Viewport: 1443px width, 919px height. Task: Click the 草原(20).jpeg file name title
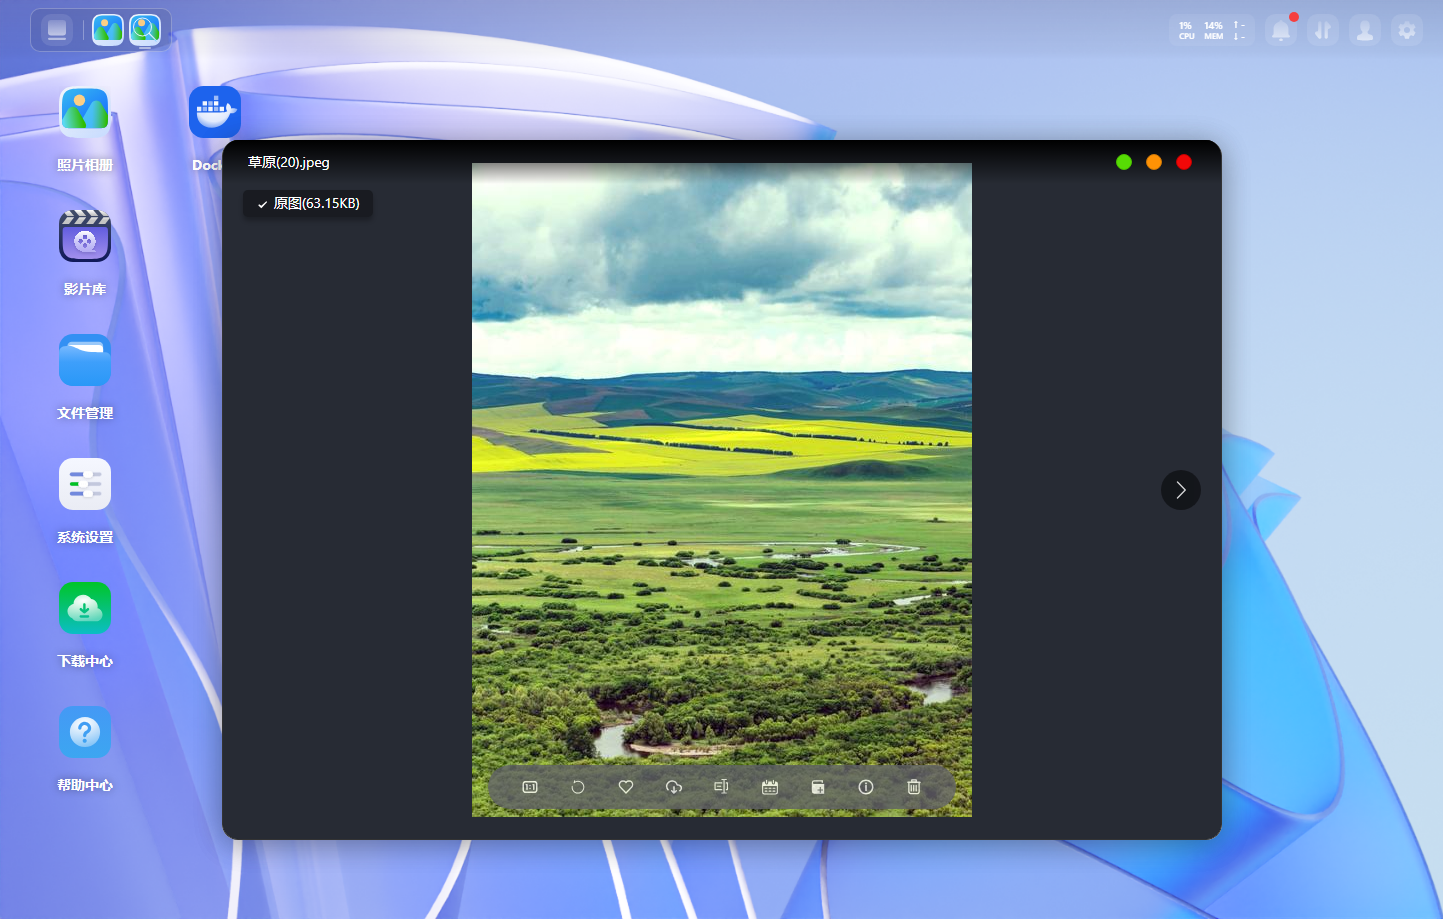289,162
